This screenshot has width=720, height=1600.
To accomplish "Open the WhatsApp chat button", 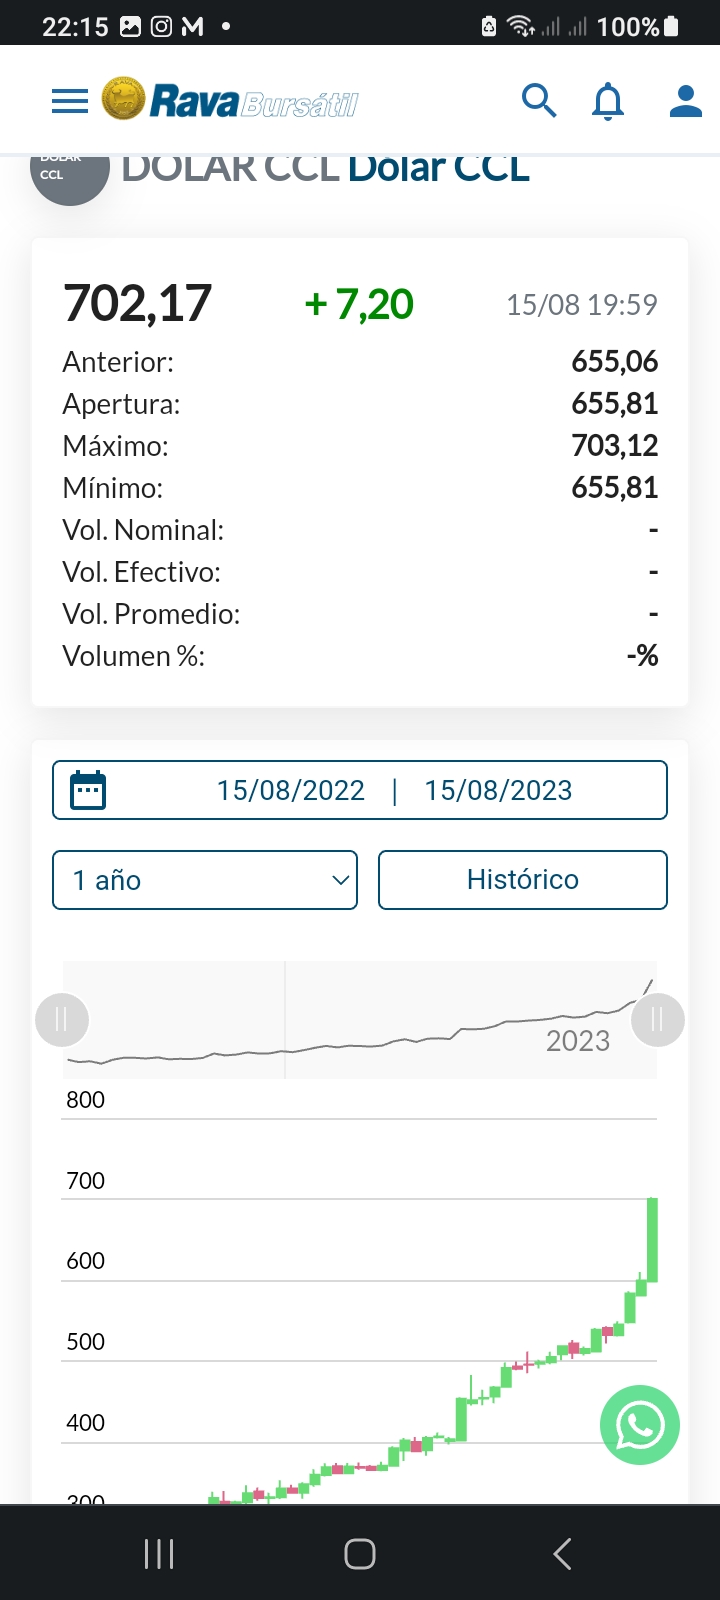I will click(x=639, y=1425).
